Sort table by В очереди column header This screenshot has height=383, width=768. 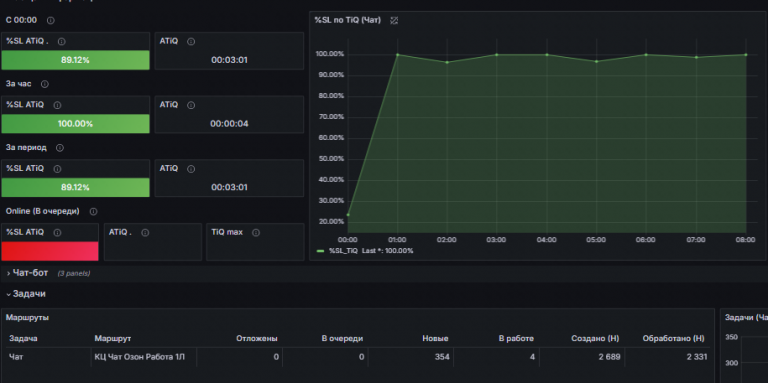tap(342, 338)
